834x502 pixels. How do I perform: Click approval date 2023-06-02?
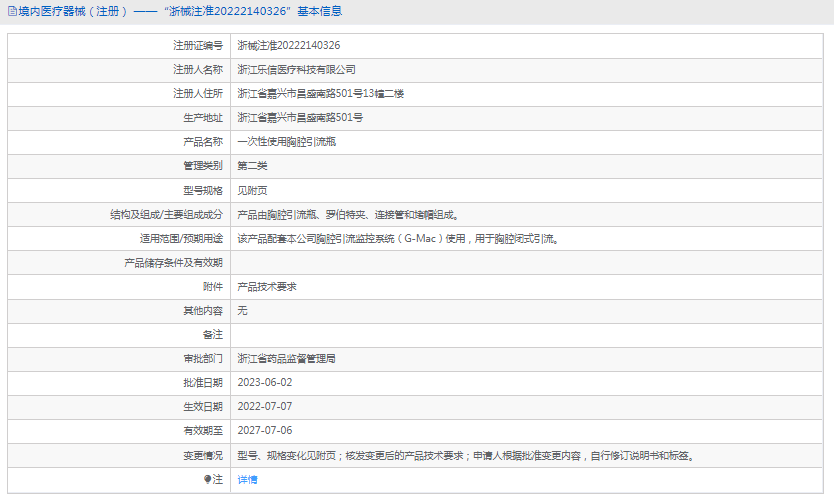[265, 383]
